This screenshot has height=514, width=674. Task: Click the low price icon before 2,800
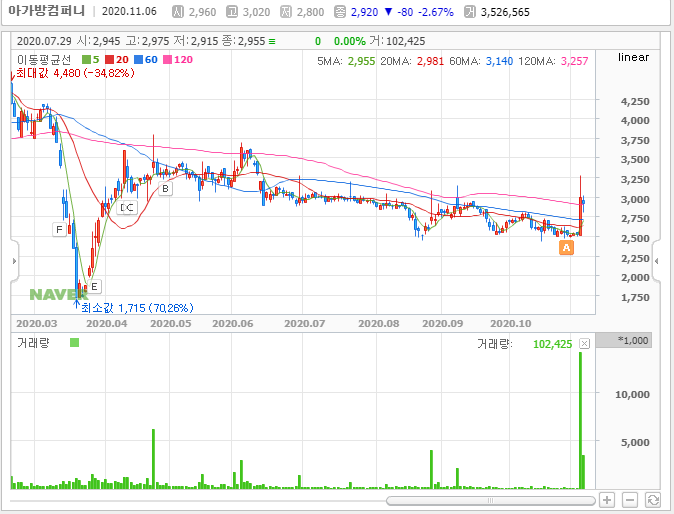pos(286,12)
